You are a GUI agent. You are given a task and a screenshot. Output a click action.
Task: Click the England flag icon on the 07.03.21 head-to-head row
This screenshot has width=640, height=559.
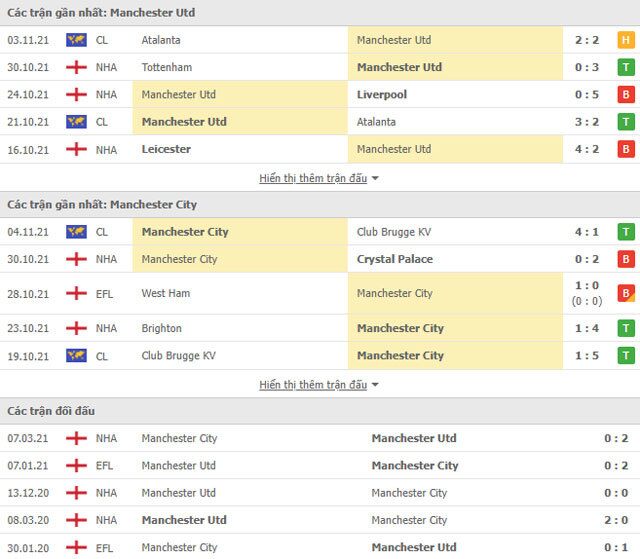[x=75, y=438]
